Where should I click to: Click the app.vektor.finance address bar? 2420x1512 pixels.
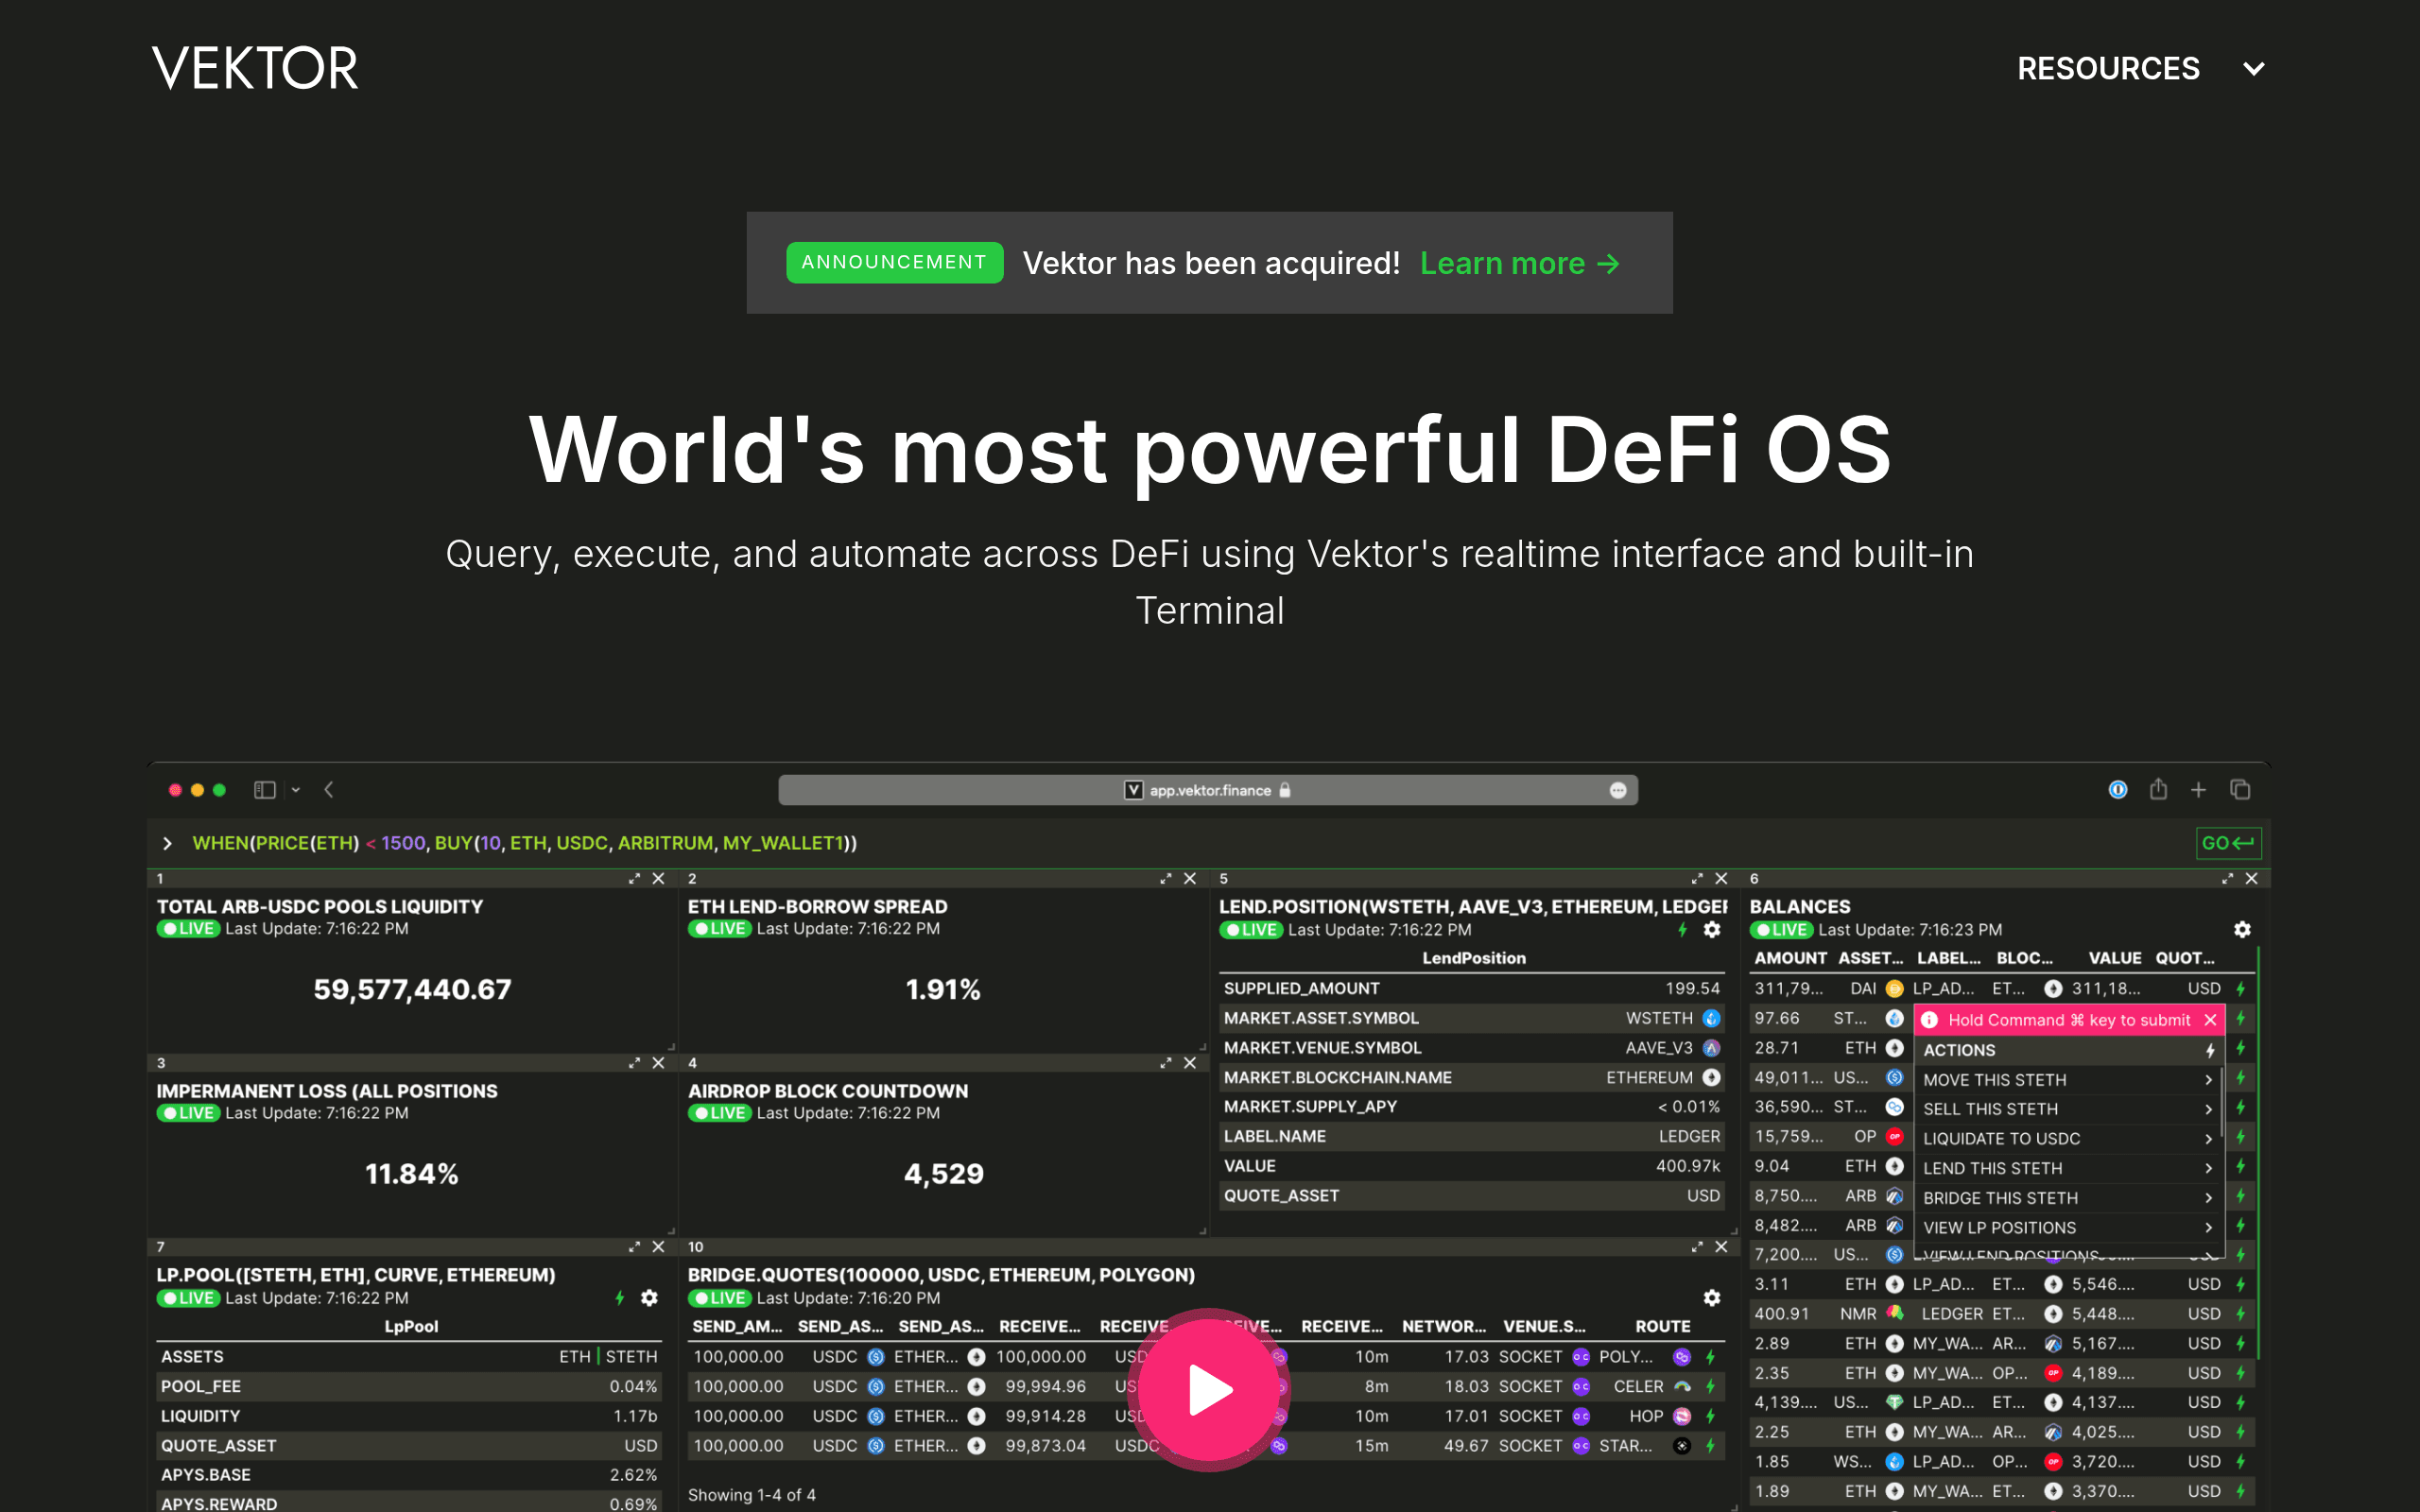point(1208,790)
